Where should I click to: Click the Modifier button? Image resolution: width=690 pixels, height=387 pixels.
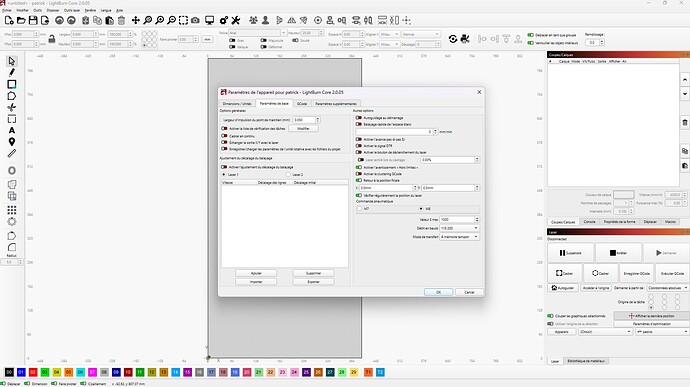303,129
